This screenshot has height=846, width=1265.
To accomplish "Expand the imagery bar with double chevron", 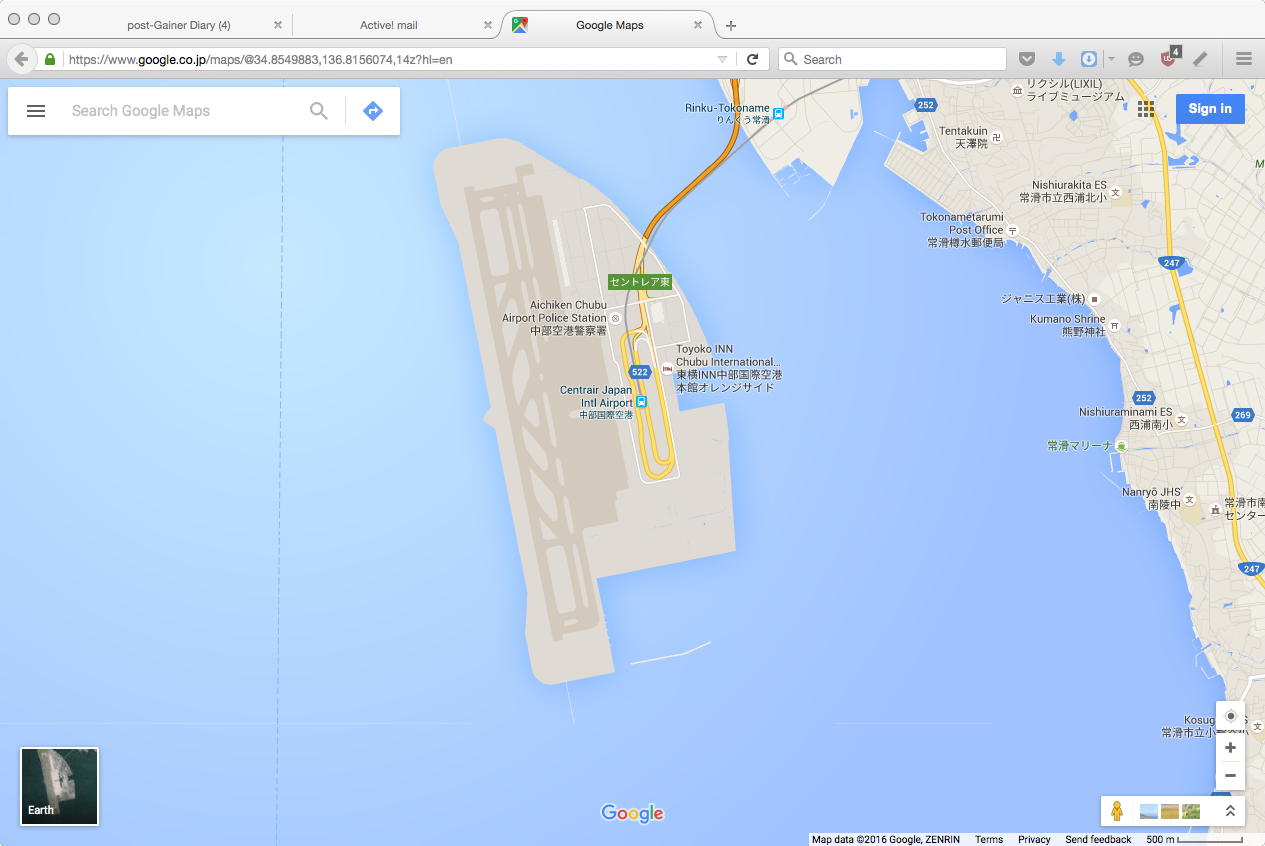I will [x=1230, y=811].
